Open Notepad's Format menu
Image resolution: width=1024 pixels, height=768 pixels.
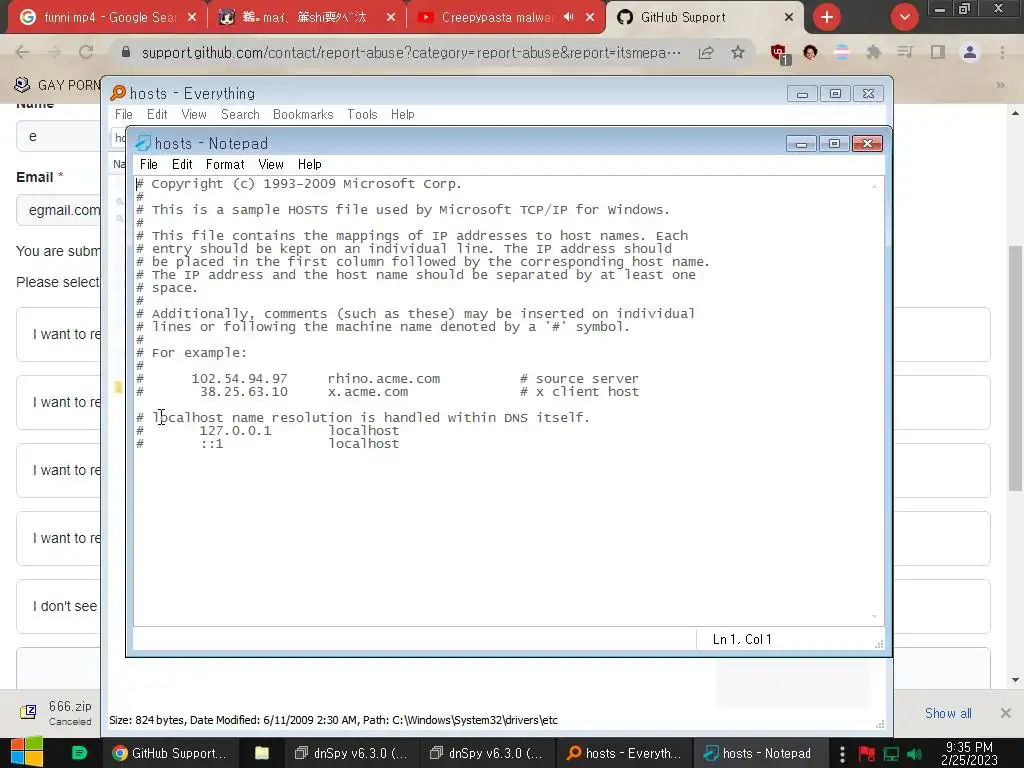tap(225, 165)
